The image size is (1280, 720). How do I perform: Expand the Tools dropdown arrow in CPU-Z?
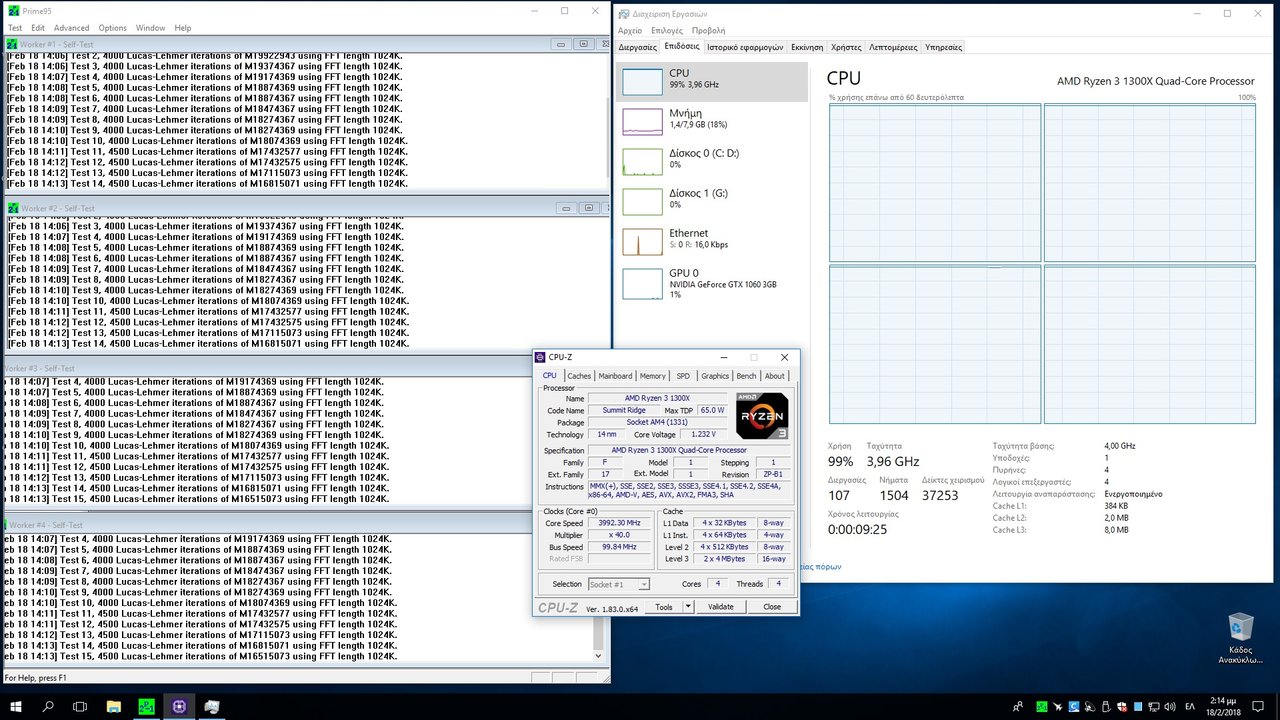click(688, 607)
